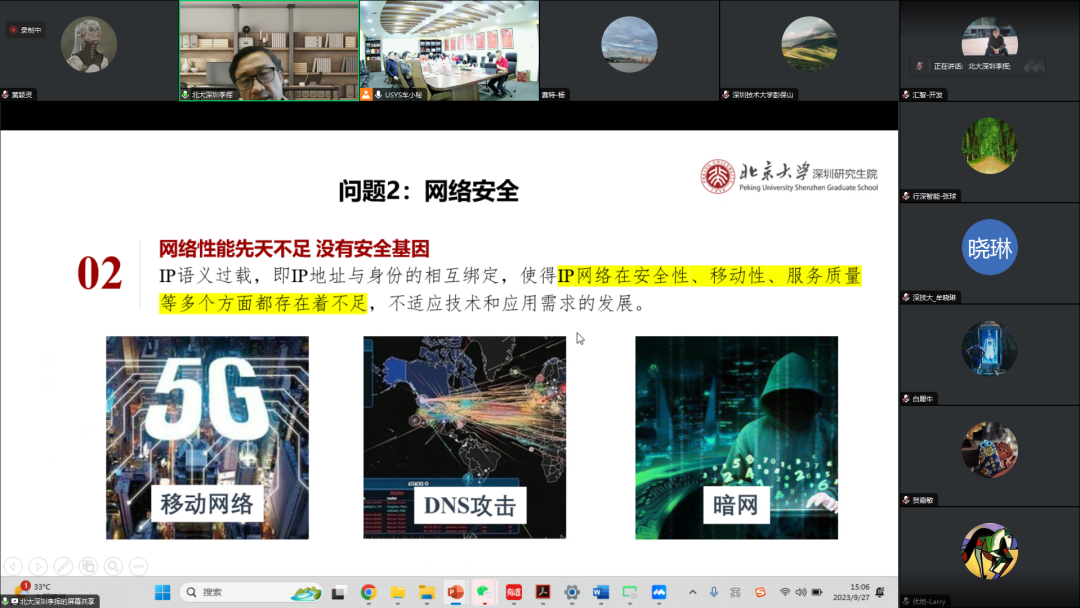1080x608 pixels.
Task: Open Microsoft Word from the taskbar
Action: 601,592
